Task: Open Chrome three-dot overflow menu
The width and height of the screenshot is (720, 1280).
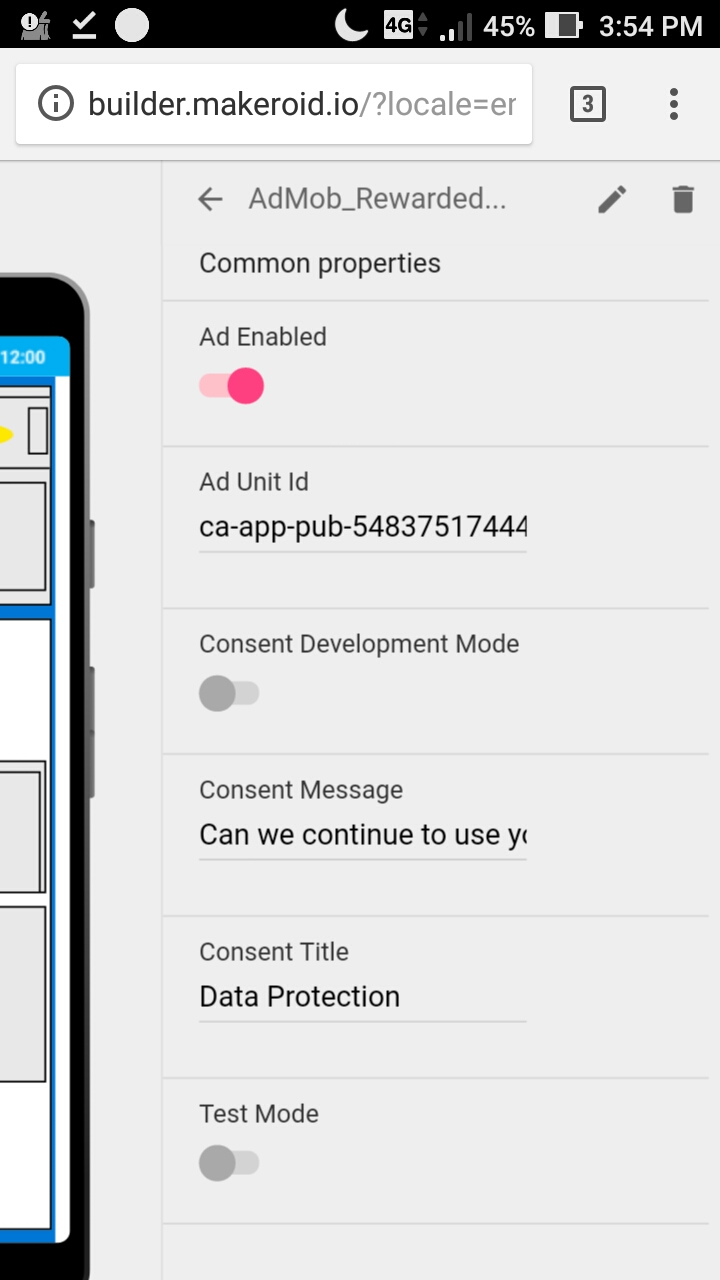Action: point(674,104)
